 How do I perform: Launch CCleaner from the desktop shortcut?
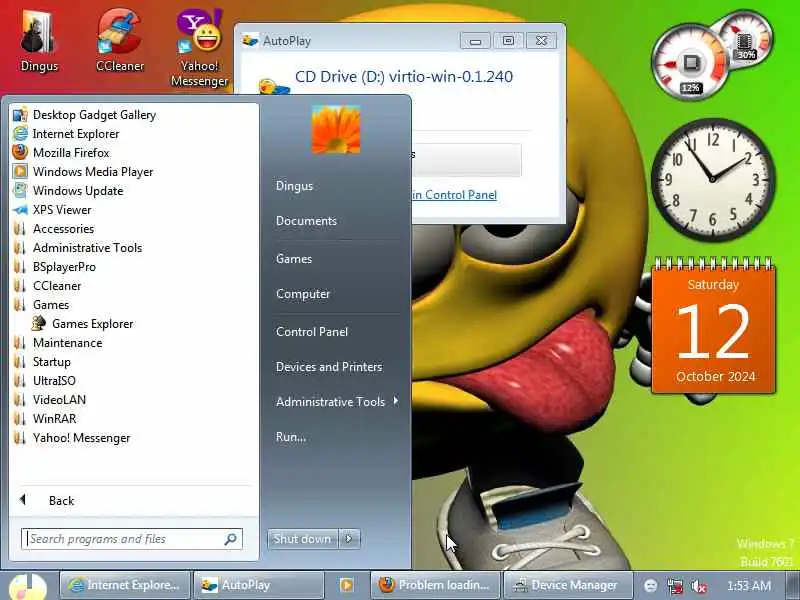tap(119, 41)
